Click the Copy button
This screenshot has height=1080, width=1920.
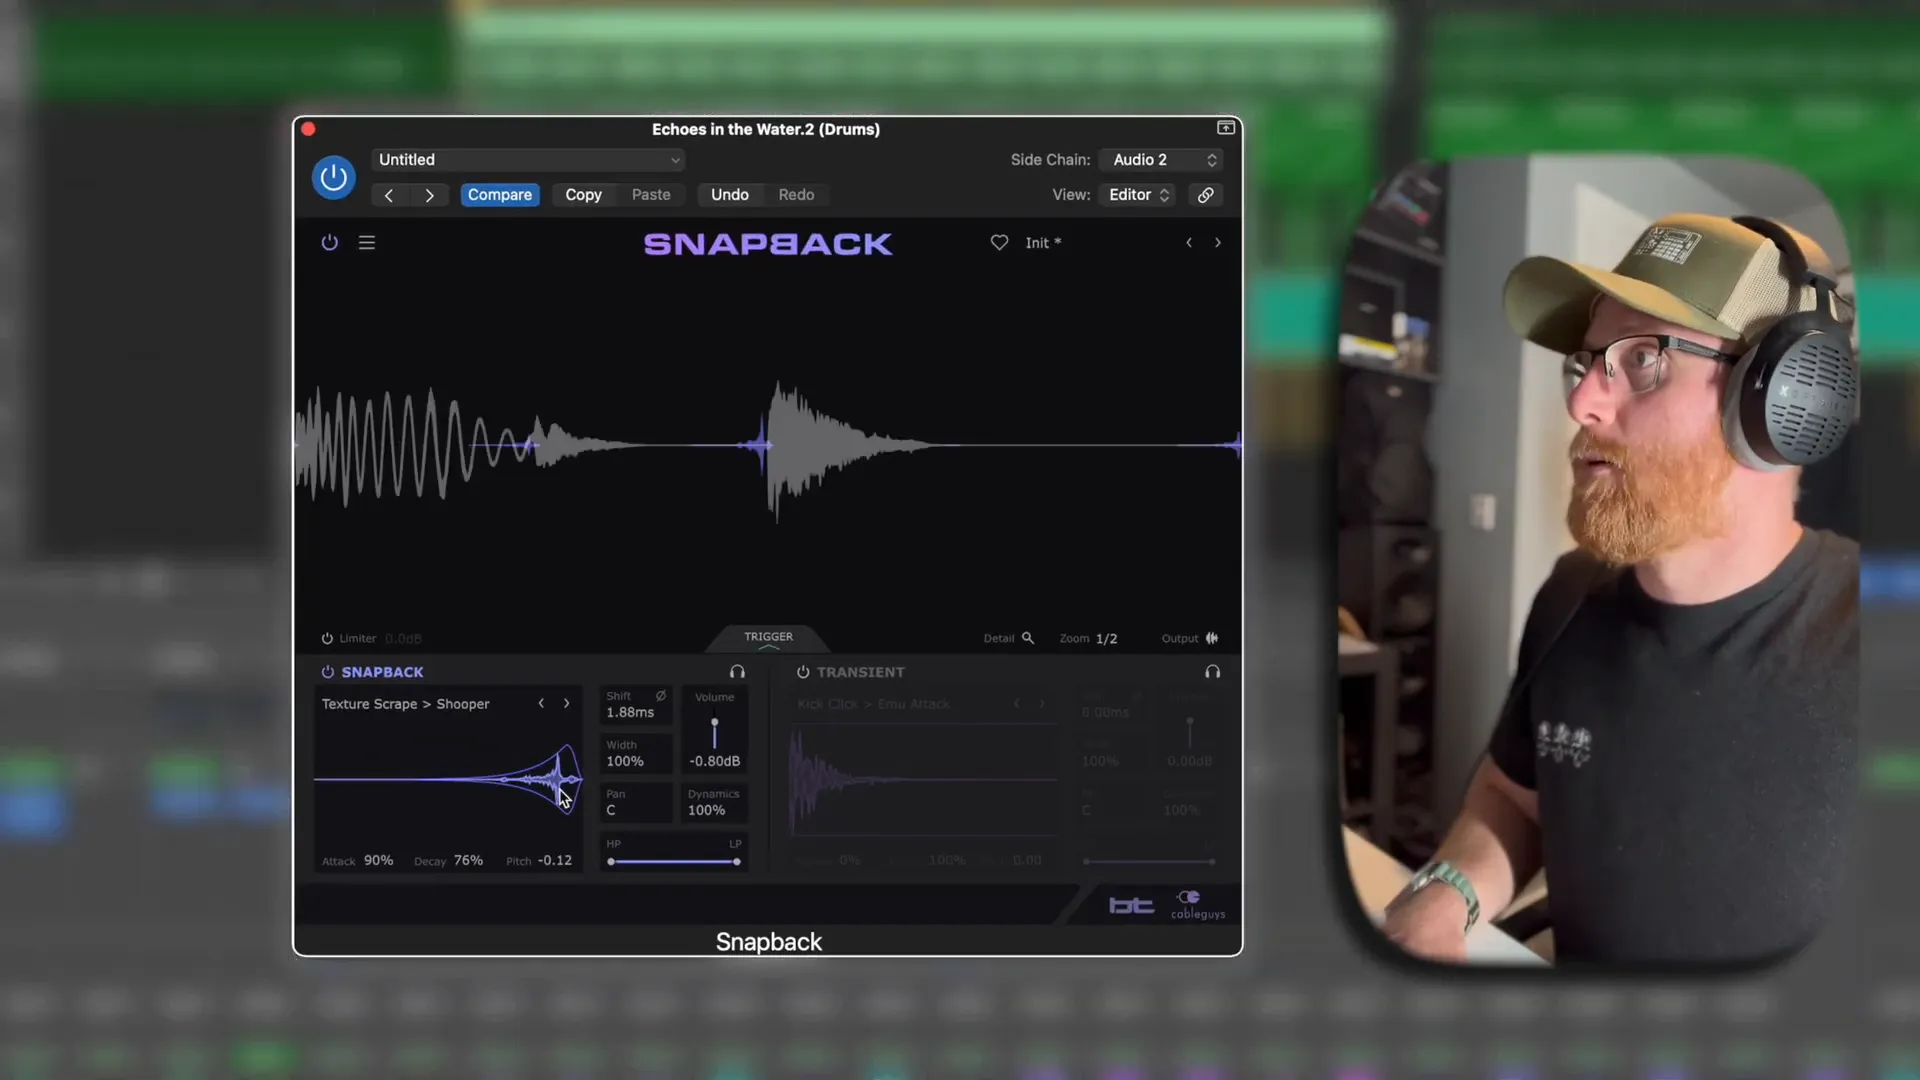tap(583, 195)
